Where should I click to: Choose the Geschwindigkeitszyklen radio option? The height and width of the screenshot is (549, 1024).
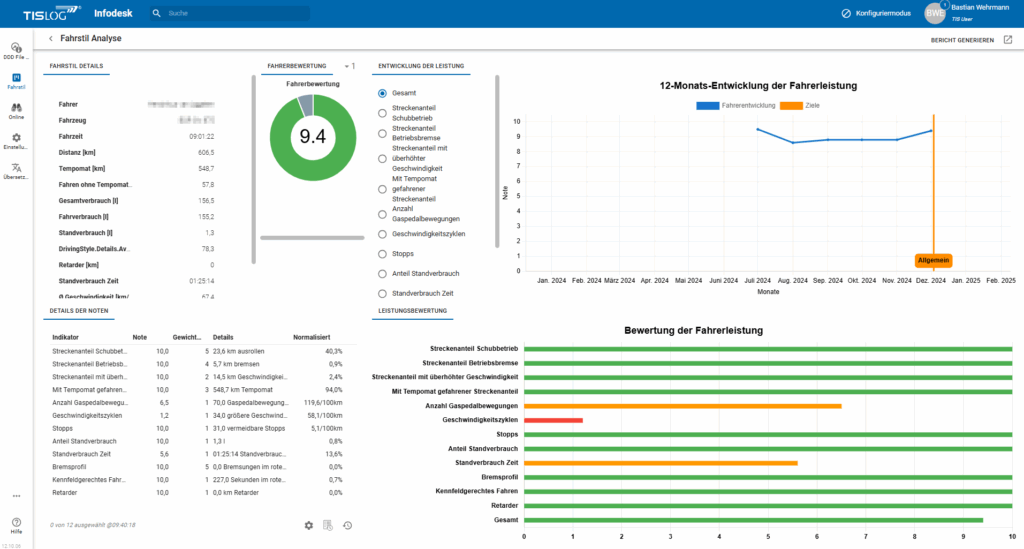tap(382, 234)
